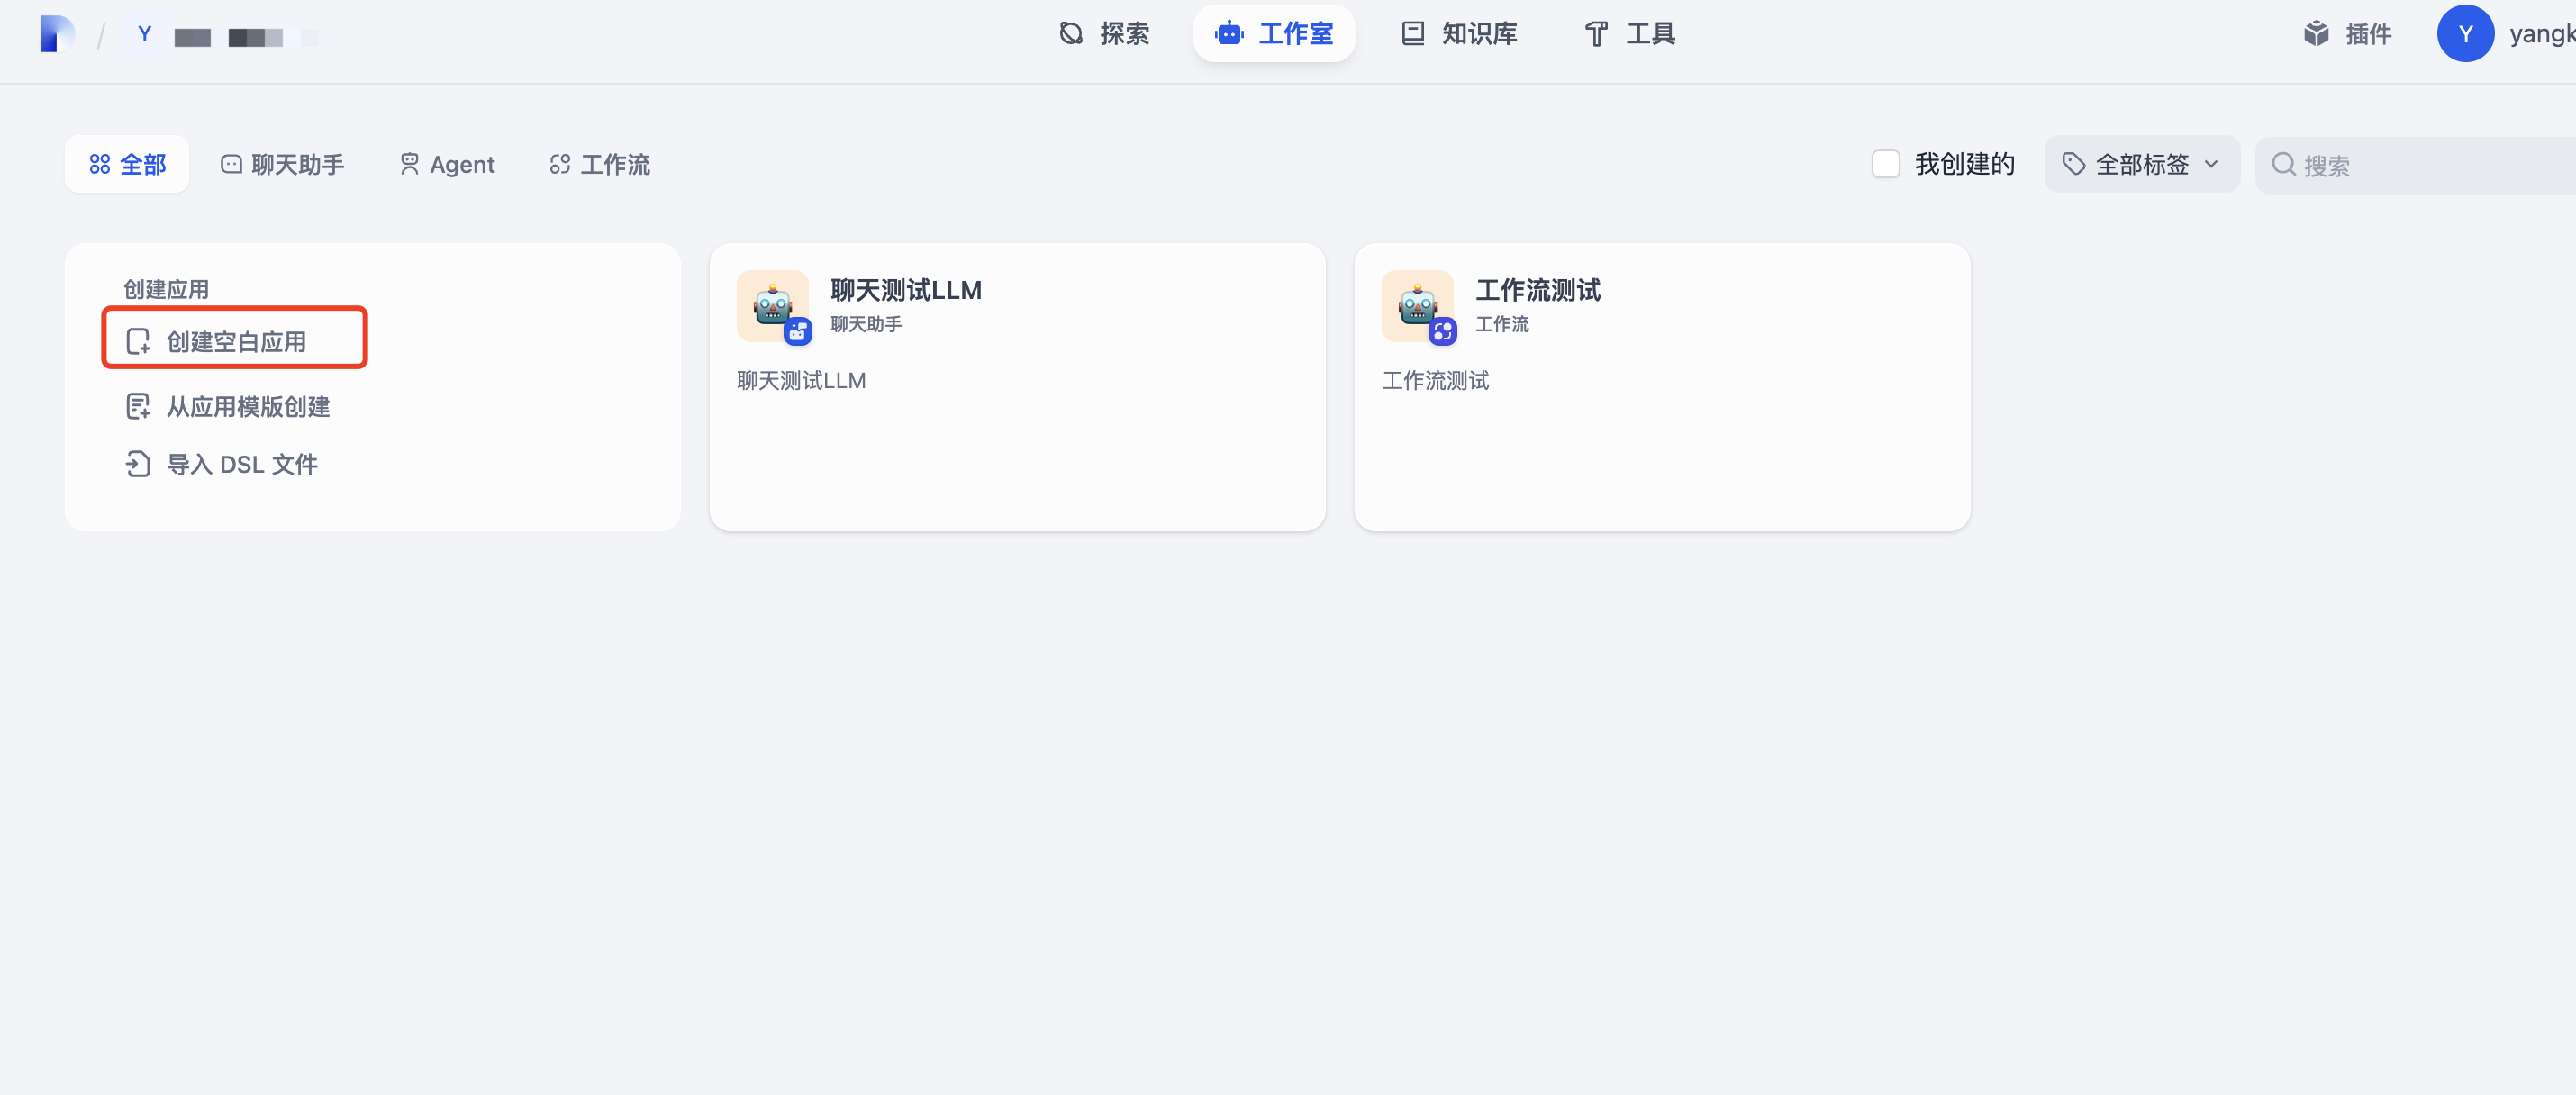
Task: Click 导入 DSL 文件 option
Action: pyautogui.click(x=241, y=464)
